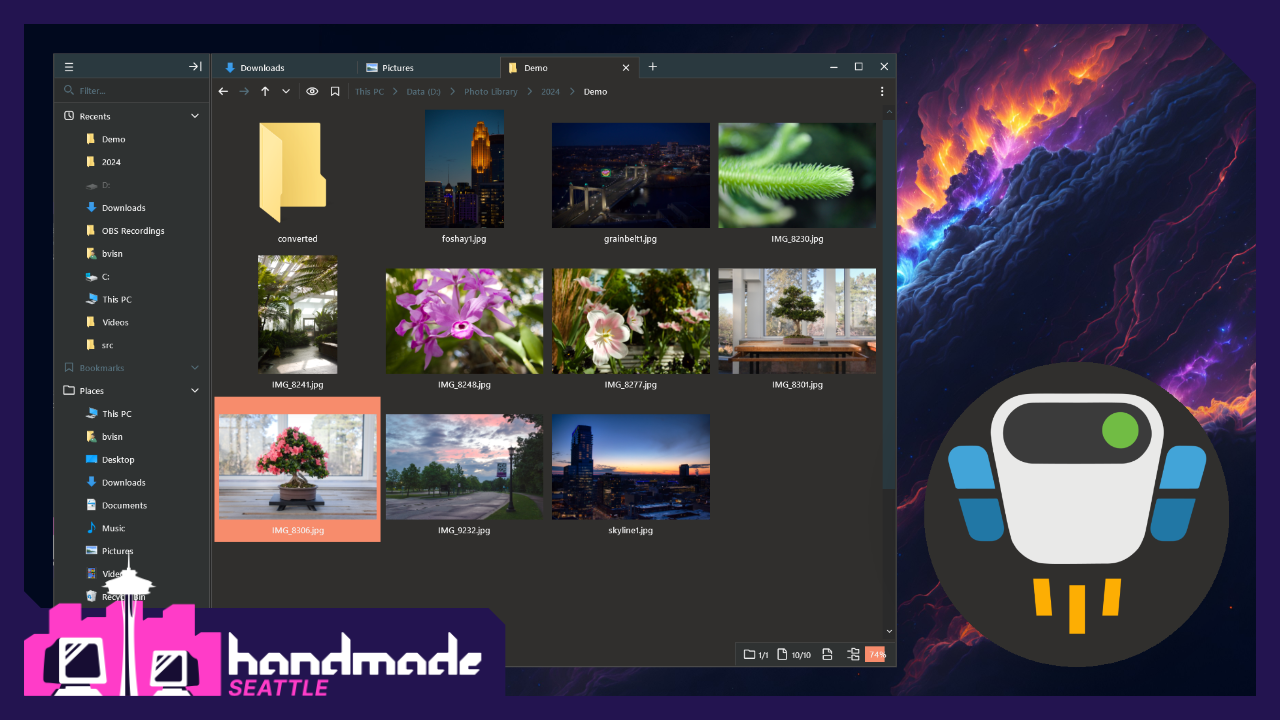Open the three-dot options menu

[x=882, y=92]
